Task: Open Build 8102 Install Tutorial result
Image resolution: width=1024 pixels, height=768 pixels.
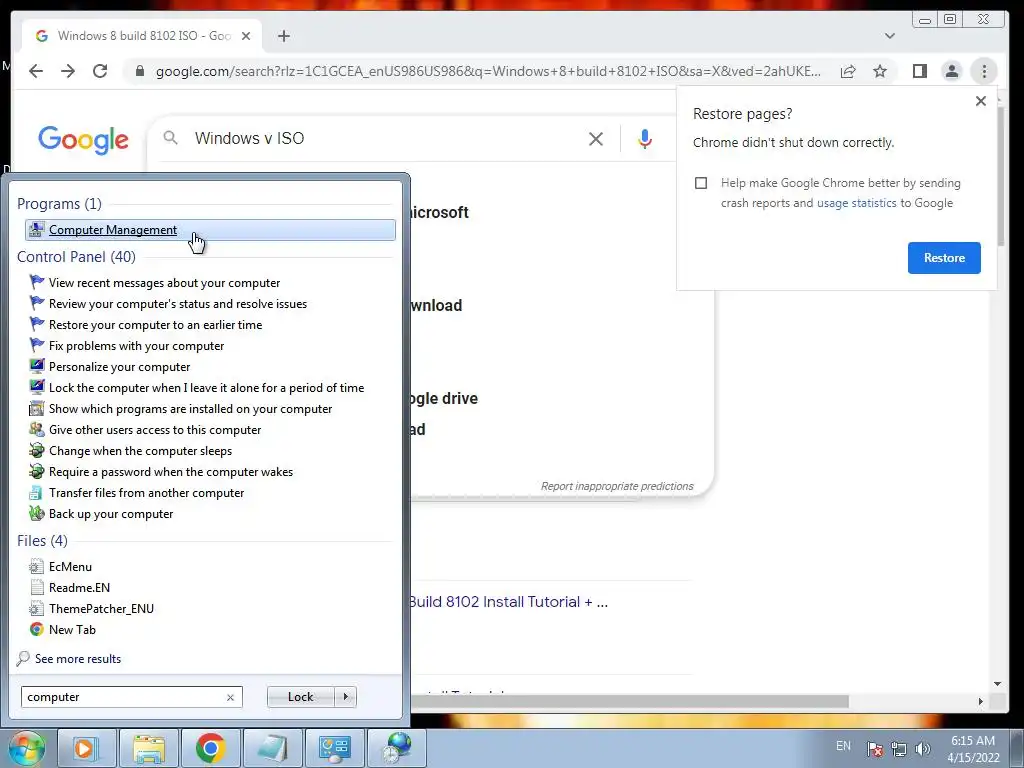Action: 508,601
